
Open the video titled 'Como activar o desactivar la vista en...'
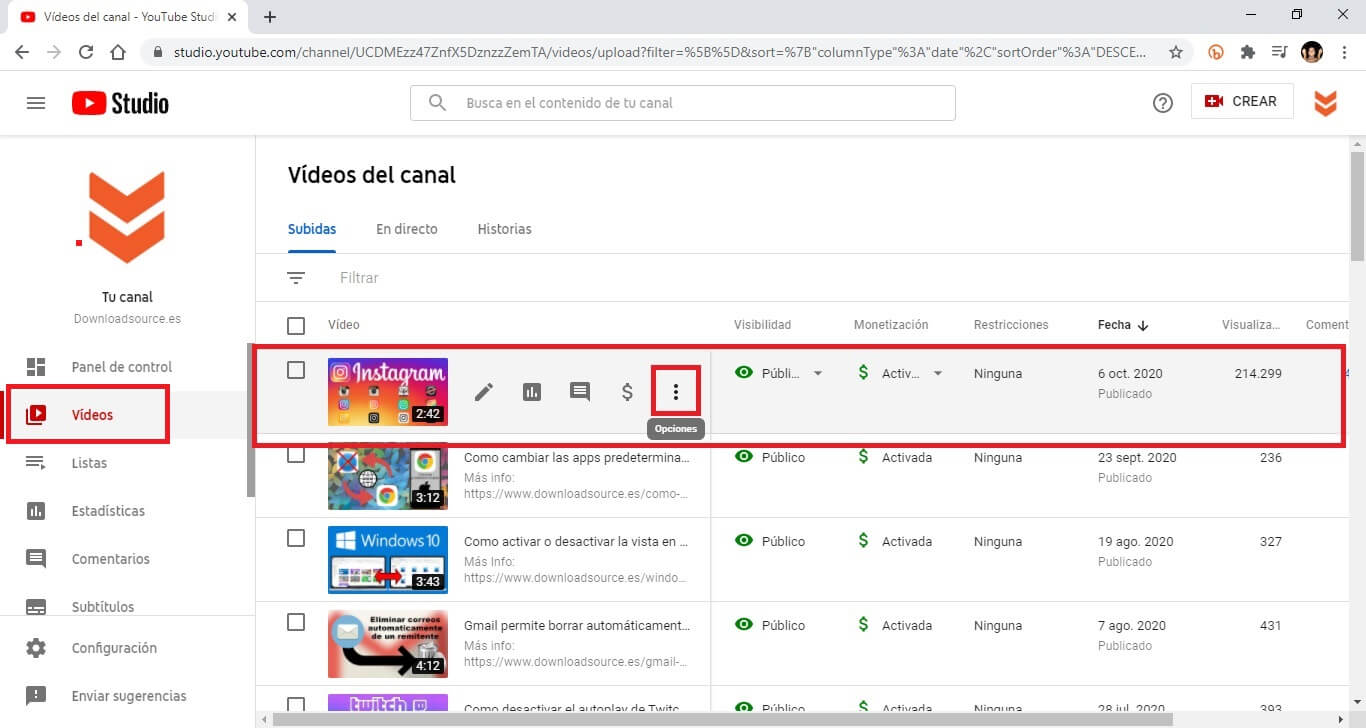pyautogui.click(x=577, y=541)
